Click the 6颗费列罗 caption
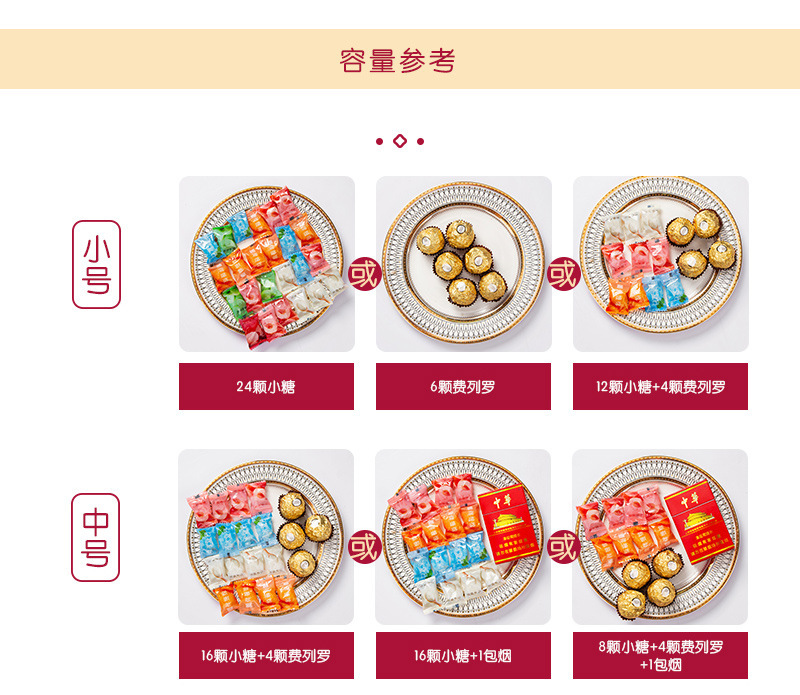 [463, 386]
